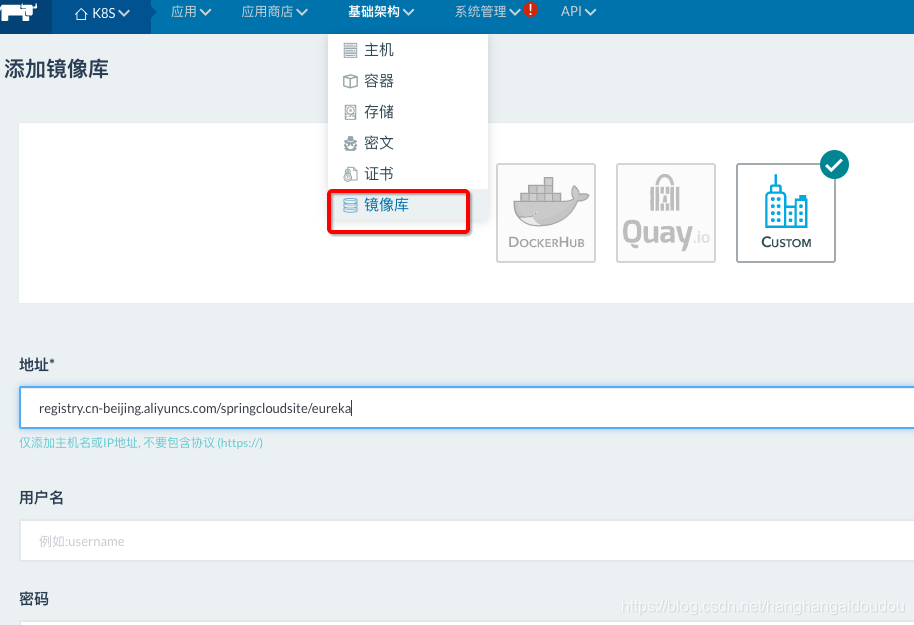Open the API dropdown menu
This screenshot has height=625, width=914.
578,12
